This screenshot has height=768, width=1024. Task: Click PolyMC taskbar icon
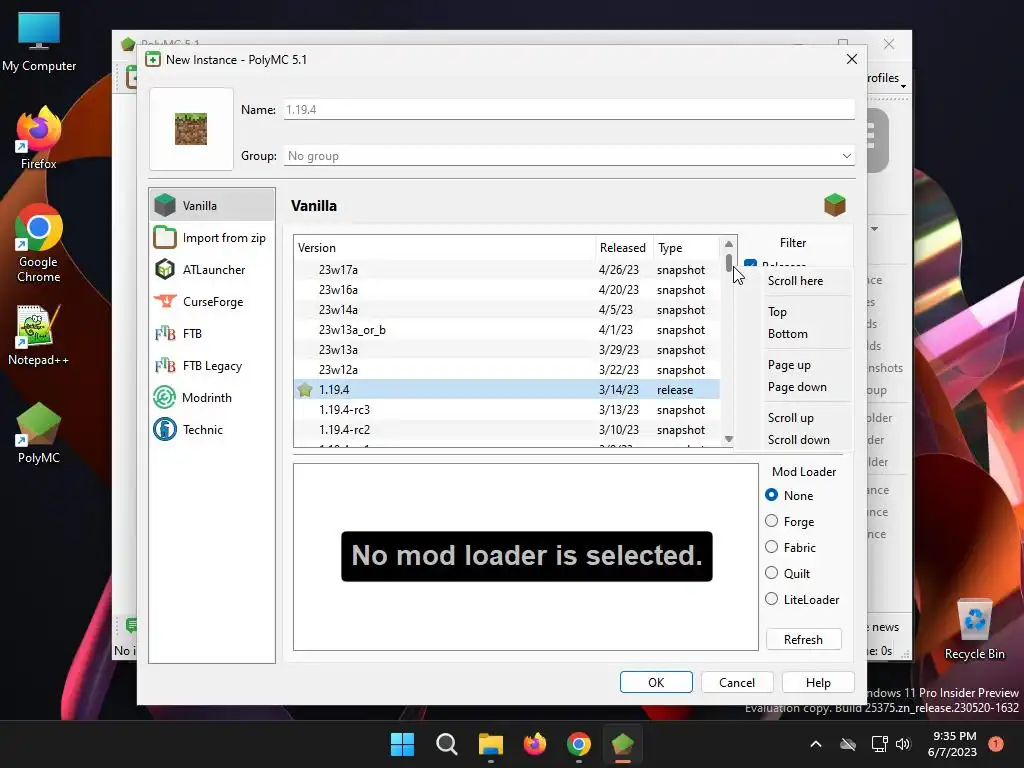tap(622, 744)
